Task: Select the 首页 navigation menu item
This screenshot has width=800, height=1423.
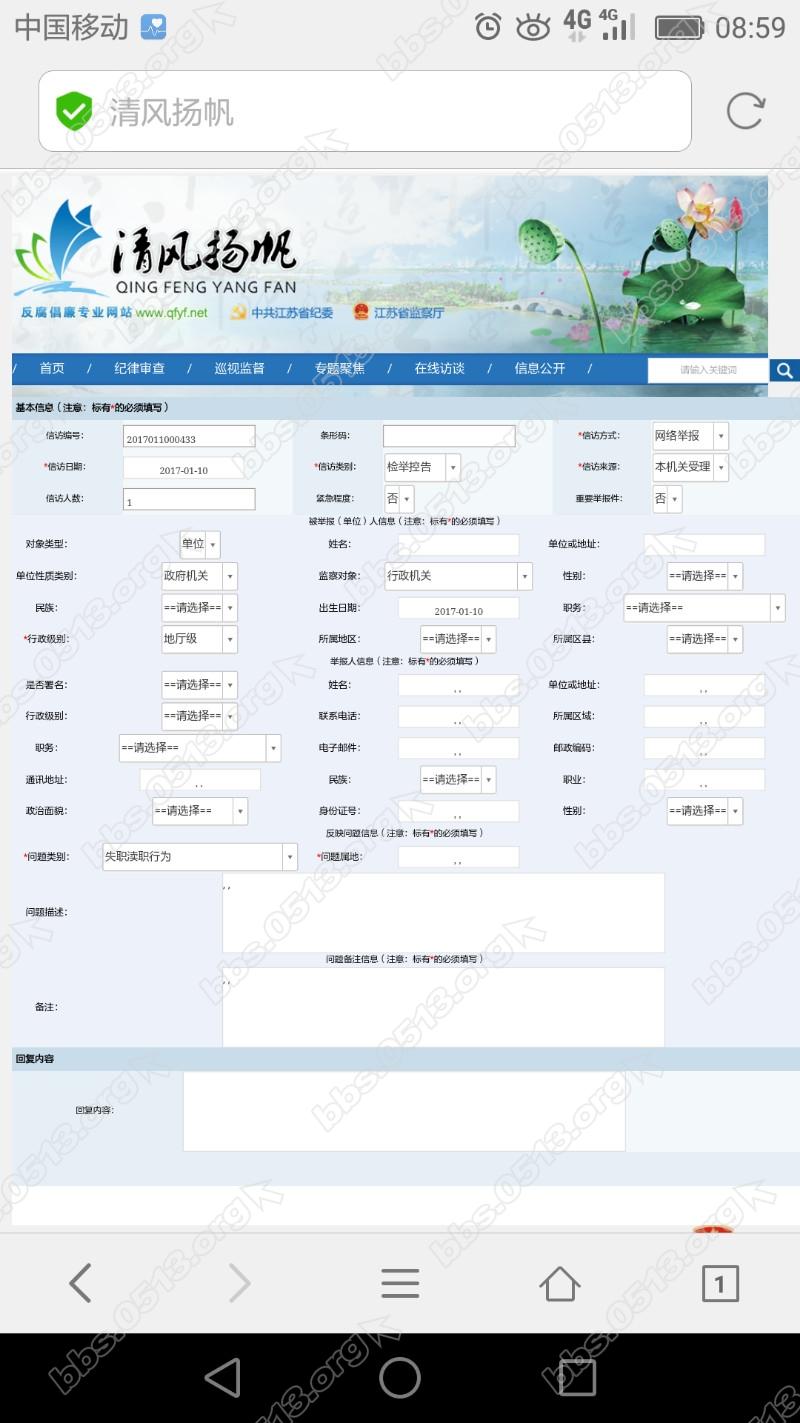Action: pos(52,368)
